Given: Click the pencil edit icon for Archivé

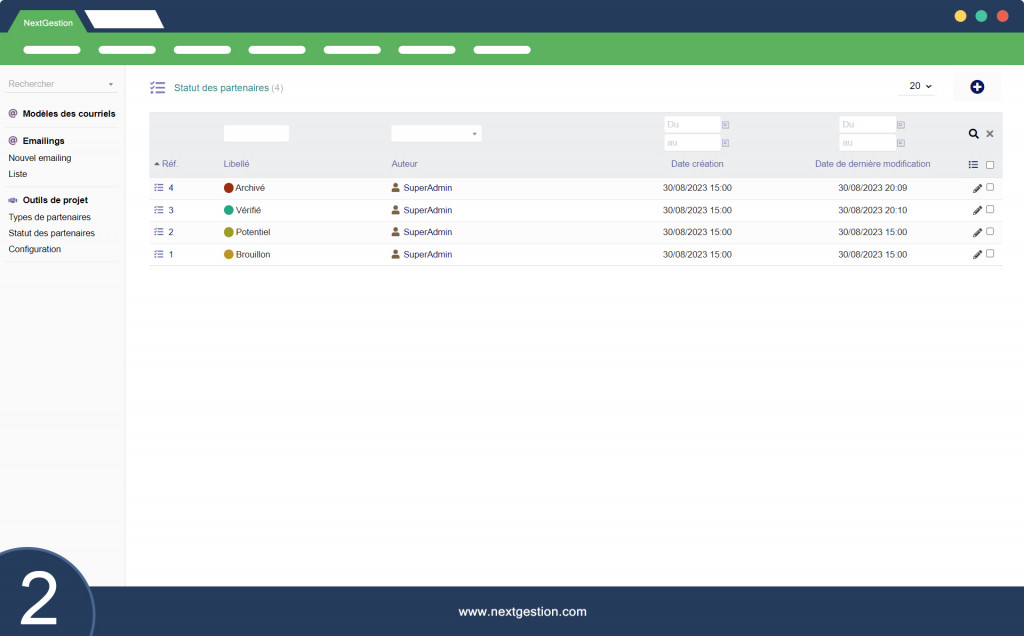Looking at the screenshot, I should [977, 188].
